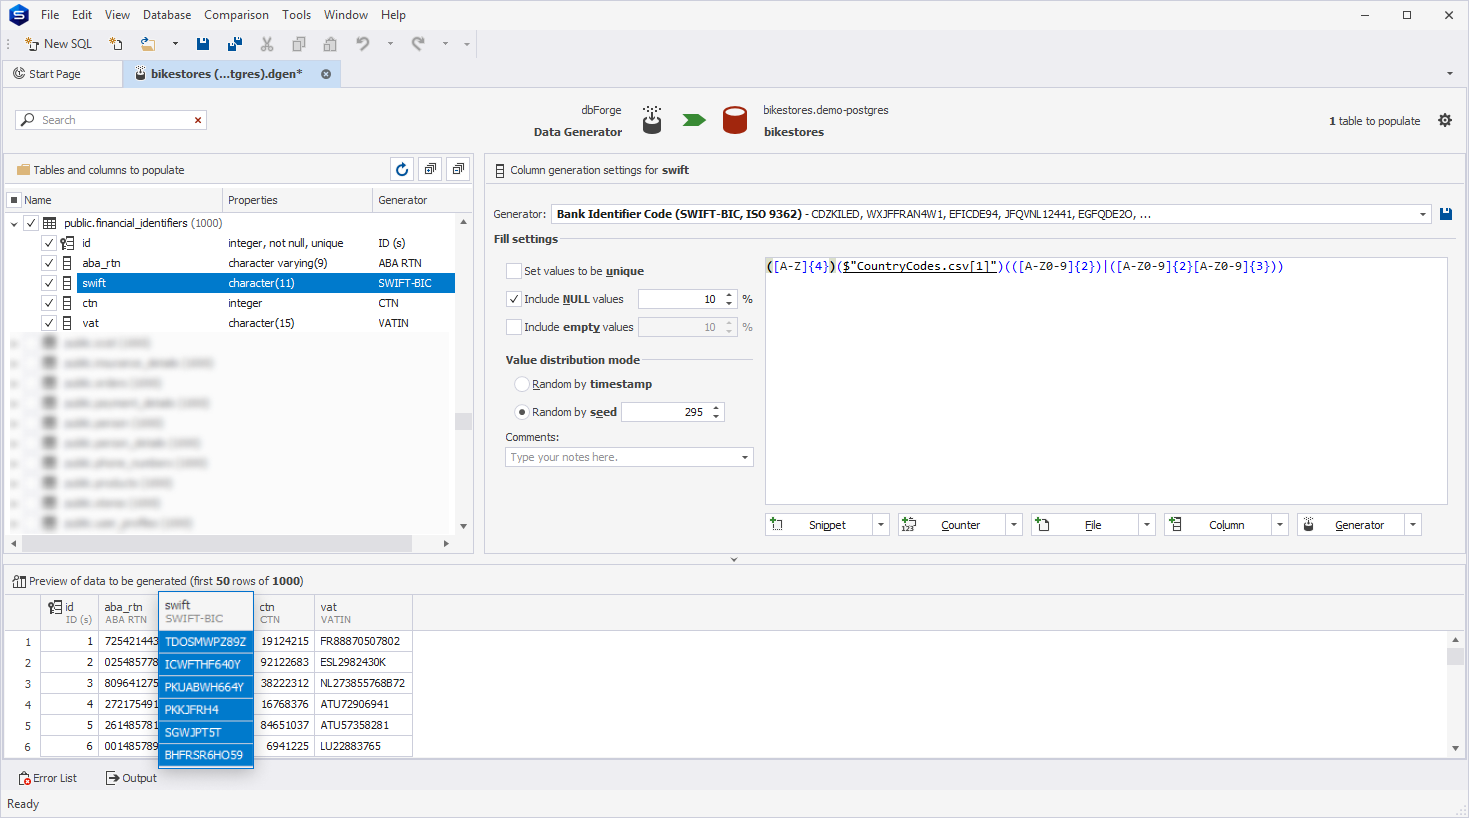
Task: Insert a Column reference into the expression
Action: coord(1218,525)
